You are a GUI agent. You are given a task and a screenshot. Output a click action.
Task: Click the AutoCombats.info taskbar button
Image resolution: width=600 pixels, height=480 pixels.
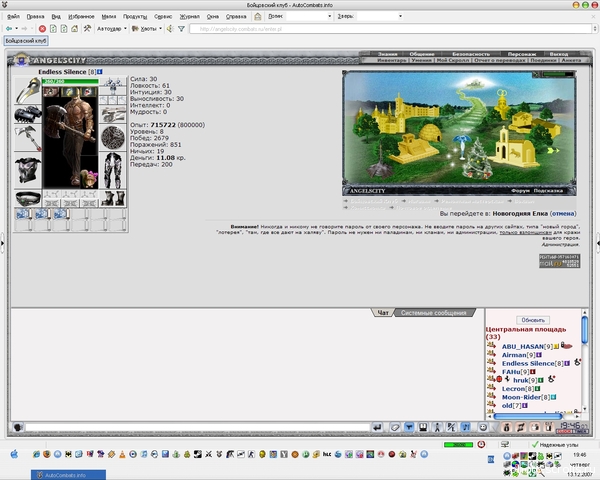click(68, 475)
